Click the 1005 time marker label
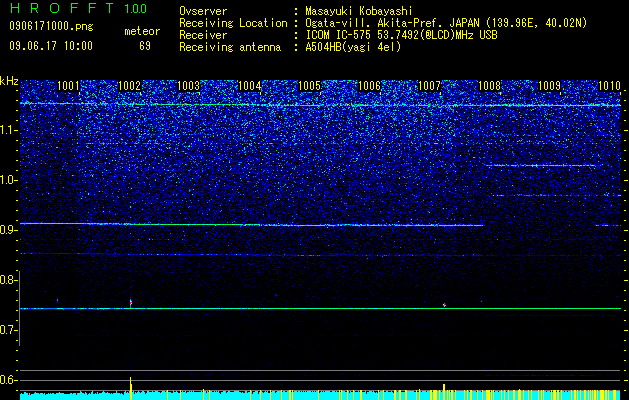The image size is (629, 400). 310,85
